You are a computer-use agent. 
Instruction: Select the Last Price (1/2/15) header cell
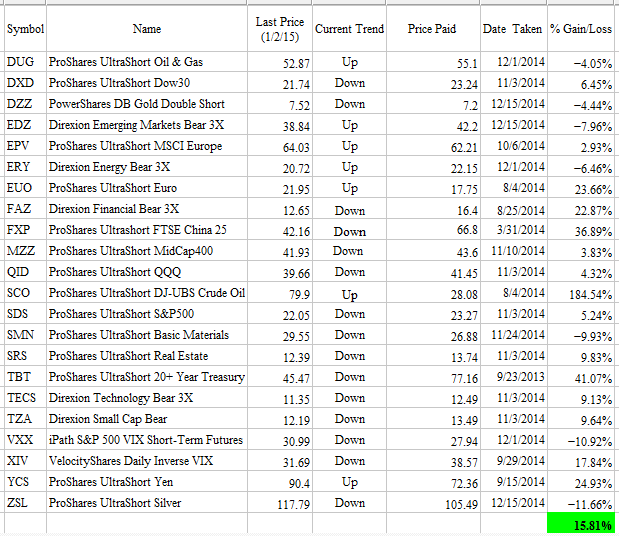point(280,28)
